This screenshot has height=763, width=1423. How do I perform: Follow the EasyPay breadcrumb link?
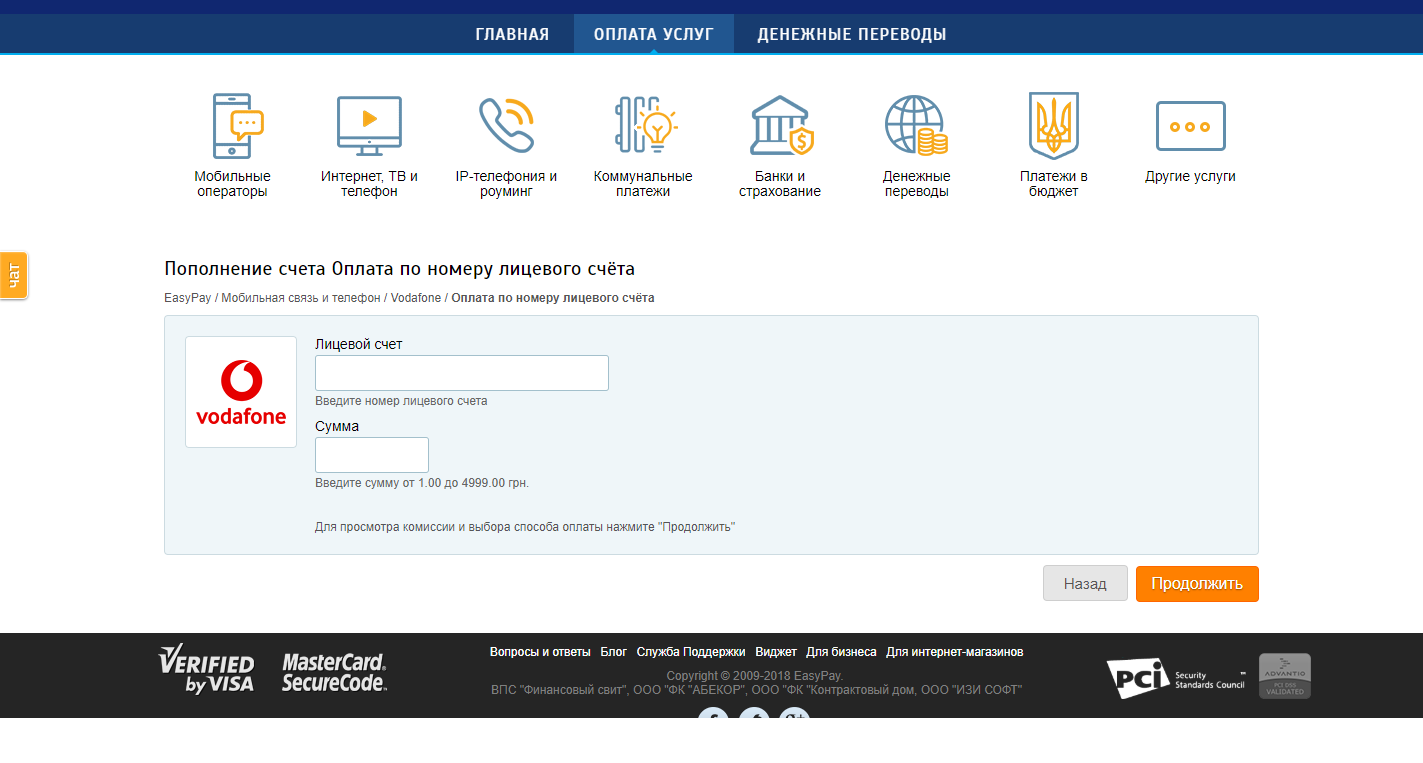[188, 298]
